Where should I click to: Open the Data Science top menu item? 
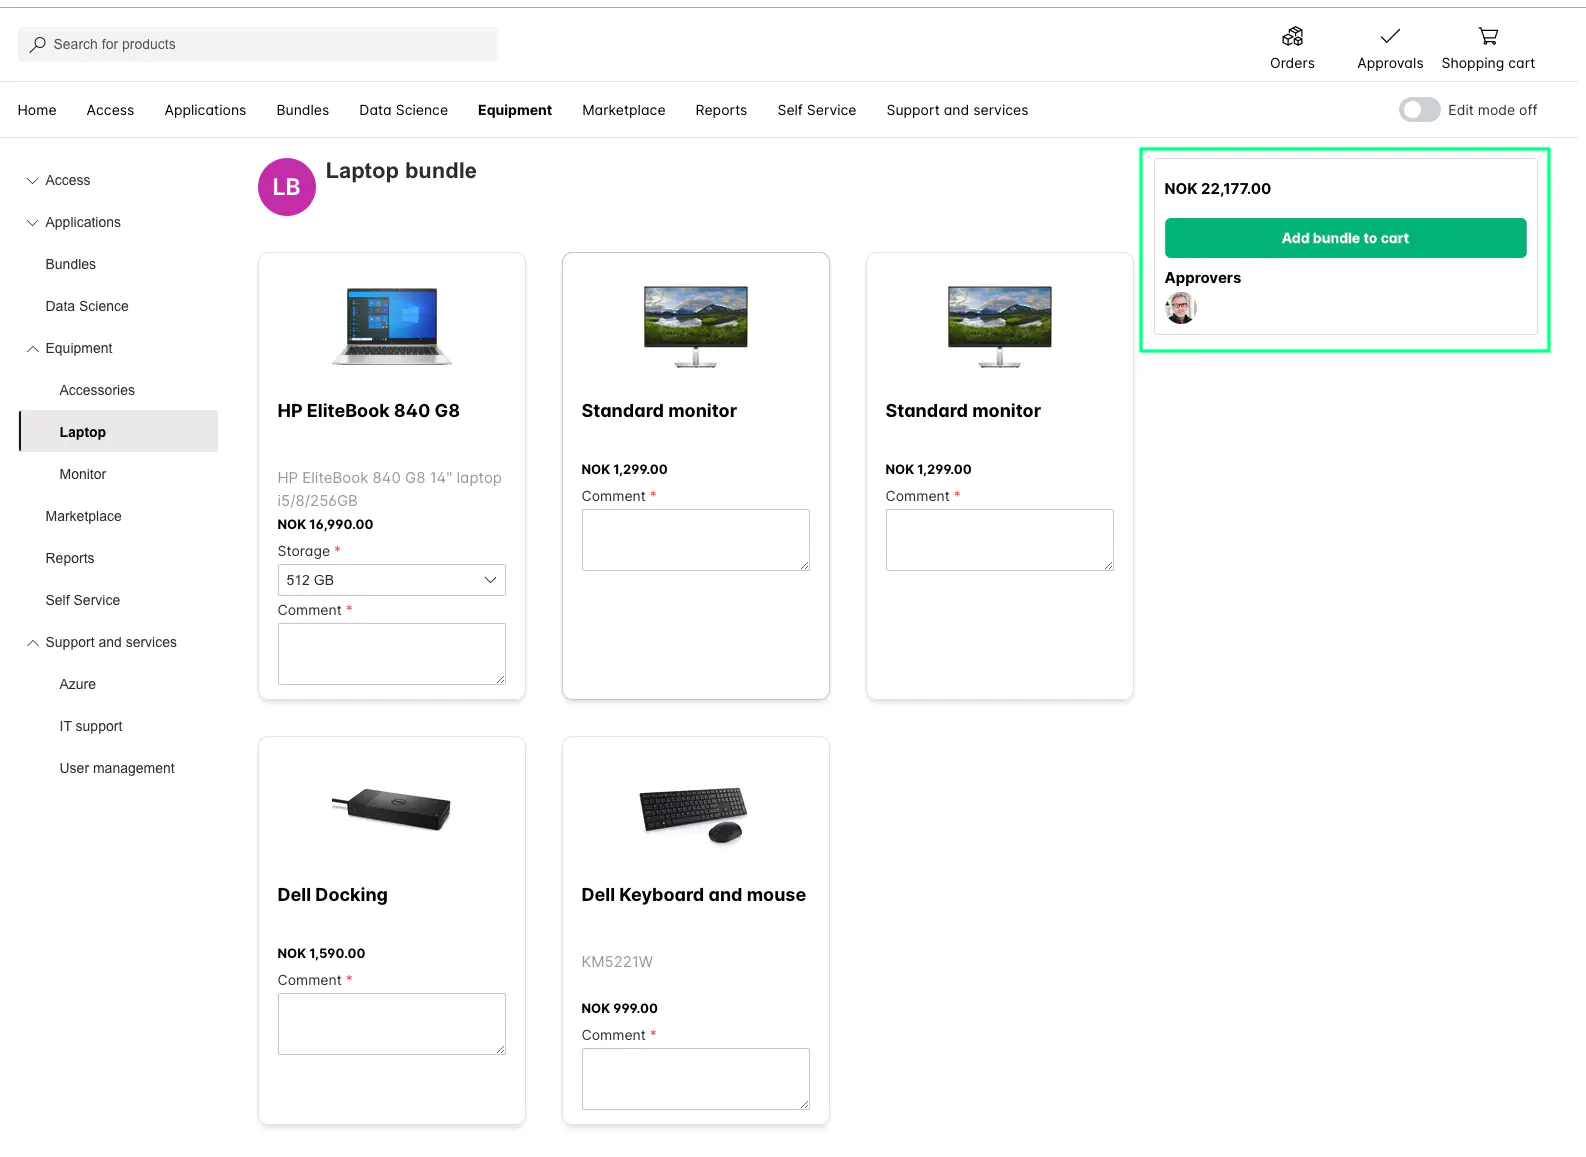coord(403,110)
